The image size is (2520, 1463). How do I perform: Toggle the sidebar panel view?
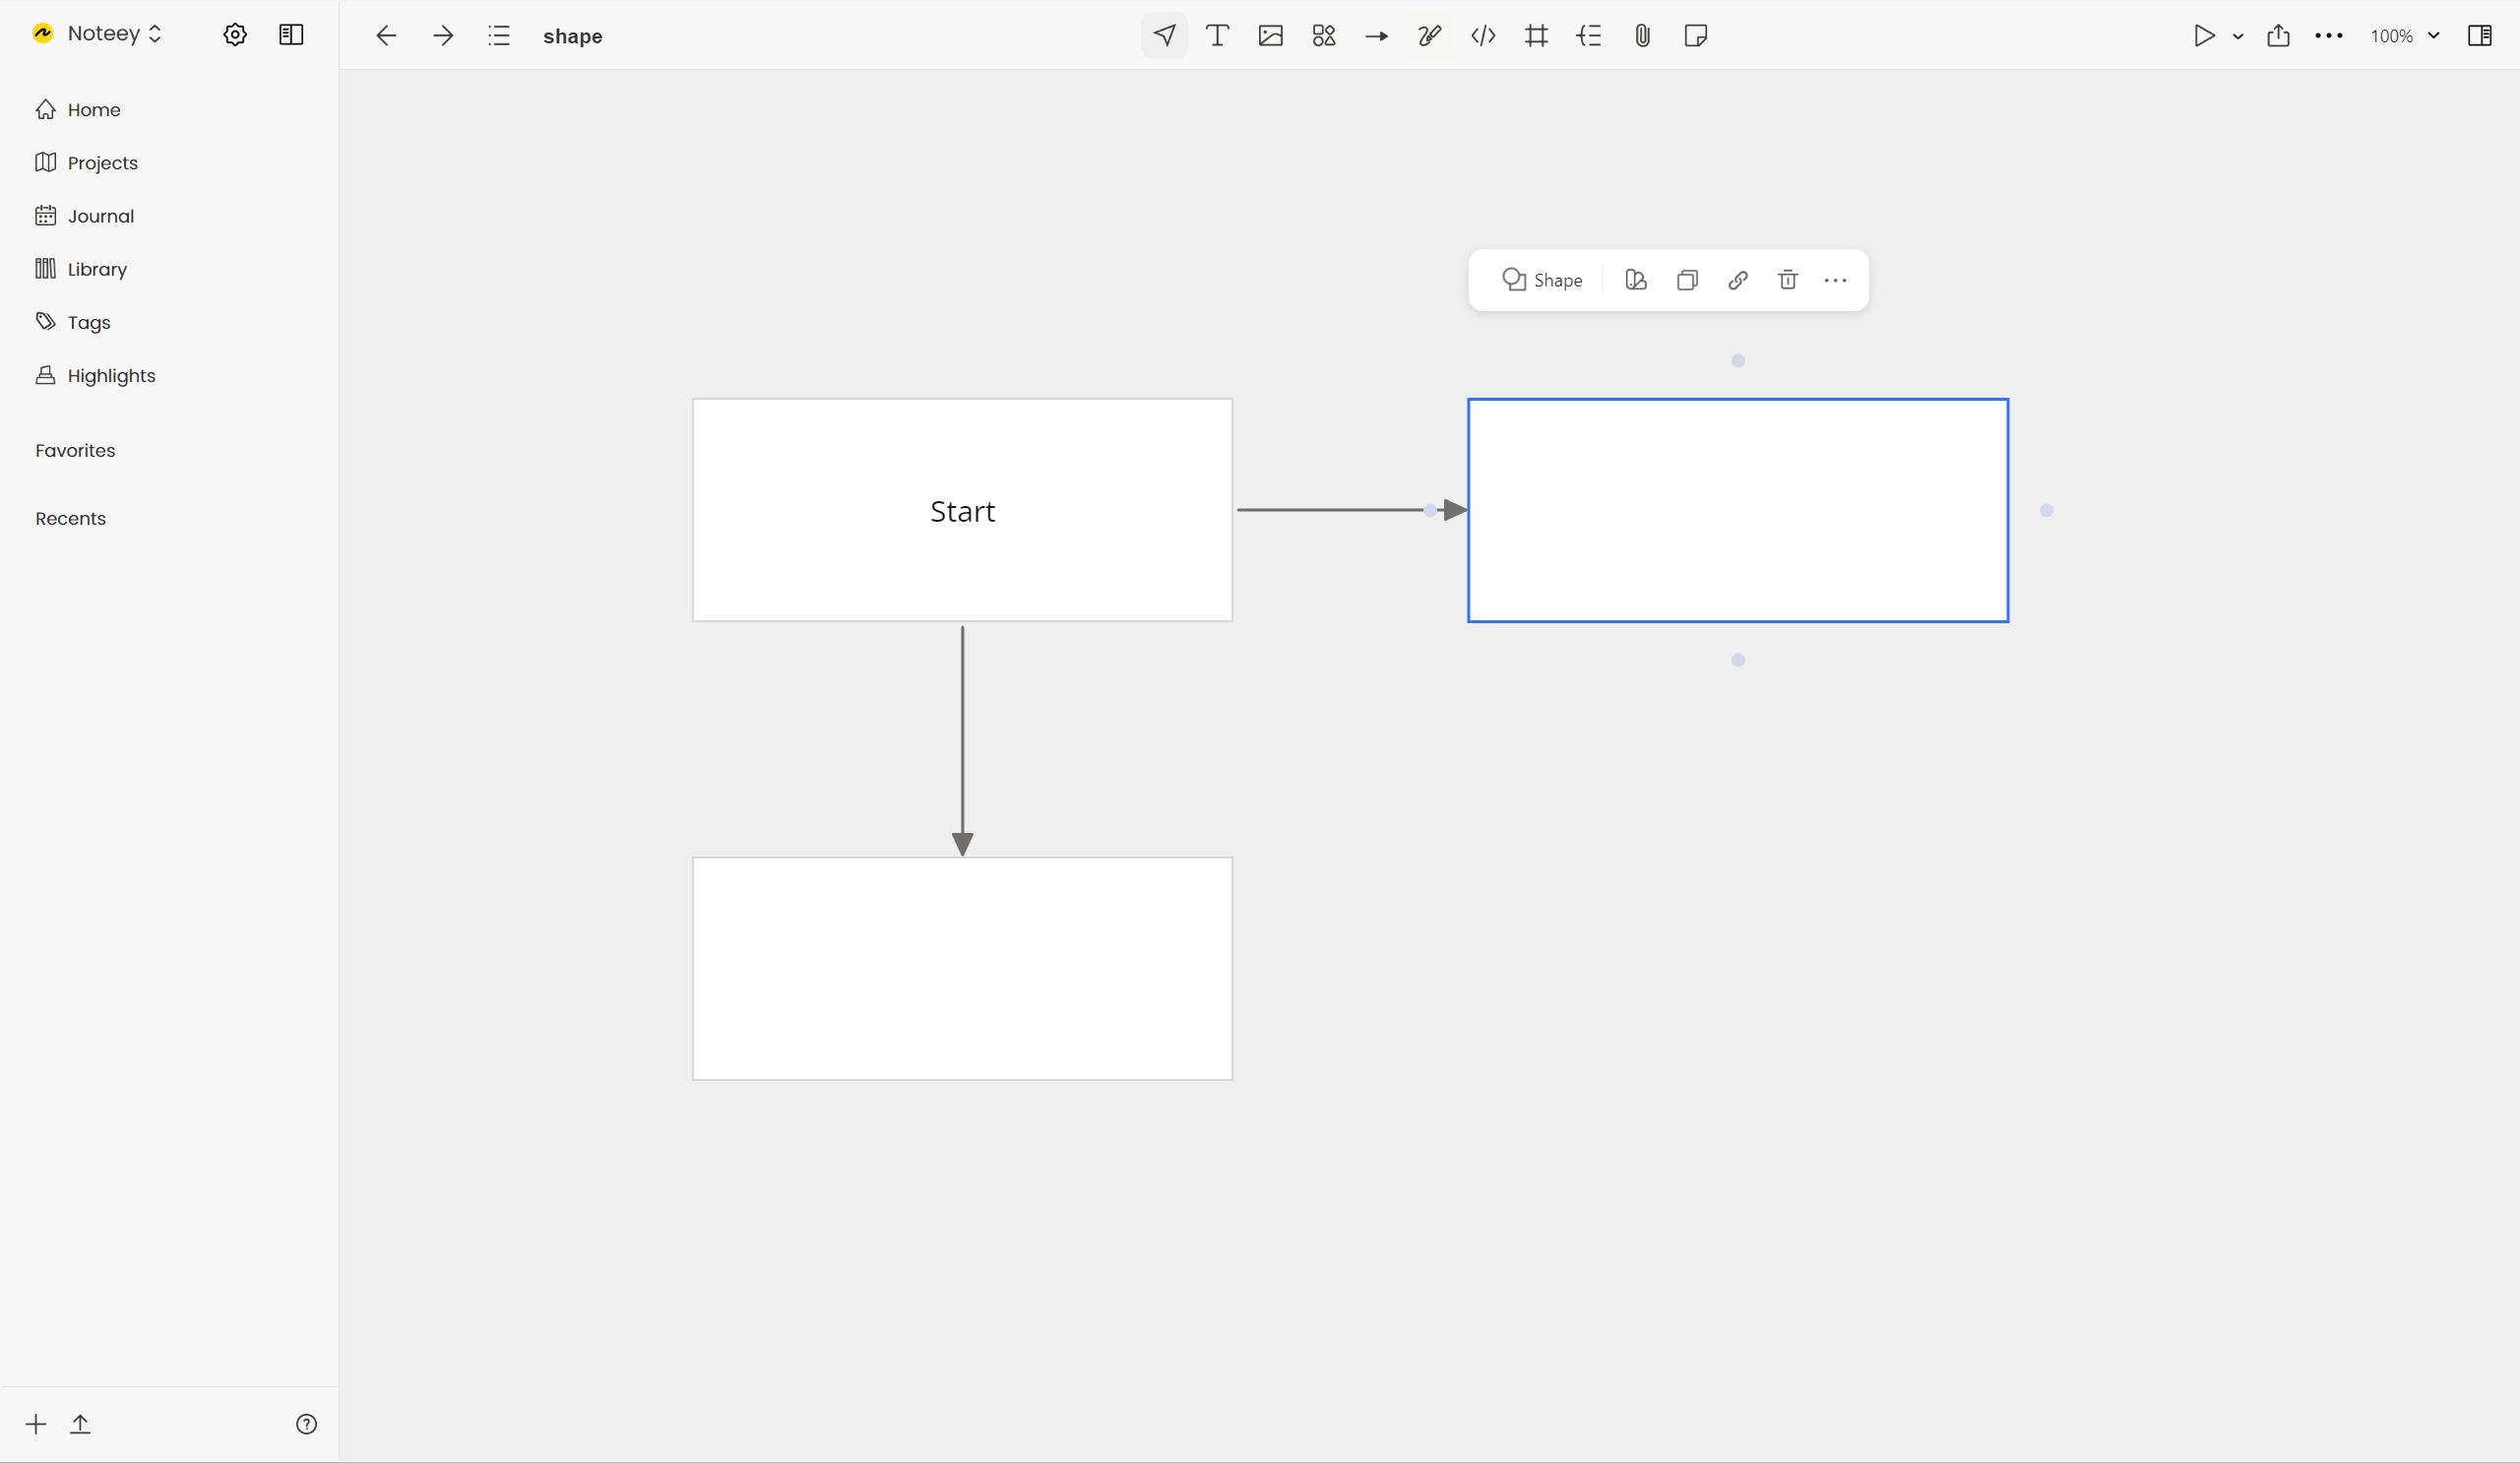[290, 34]
